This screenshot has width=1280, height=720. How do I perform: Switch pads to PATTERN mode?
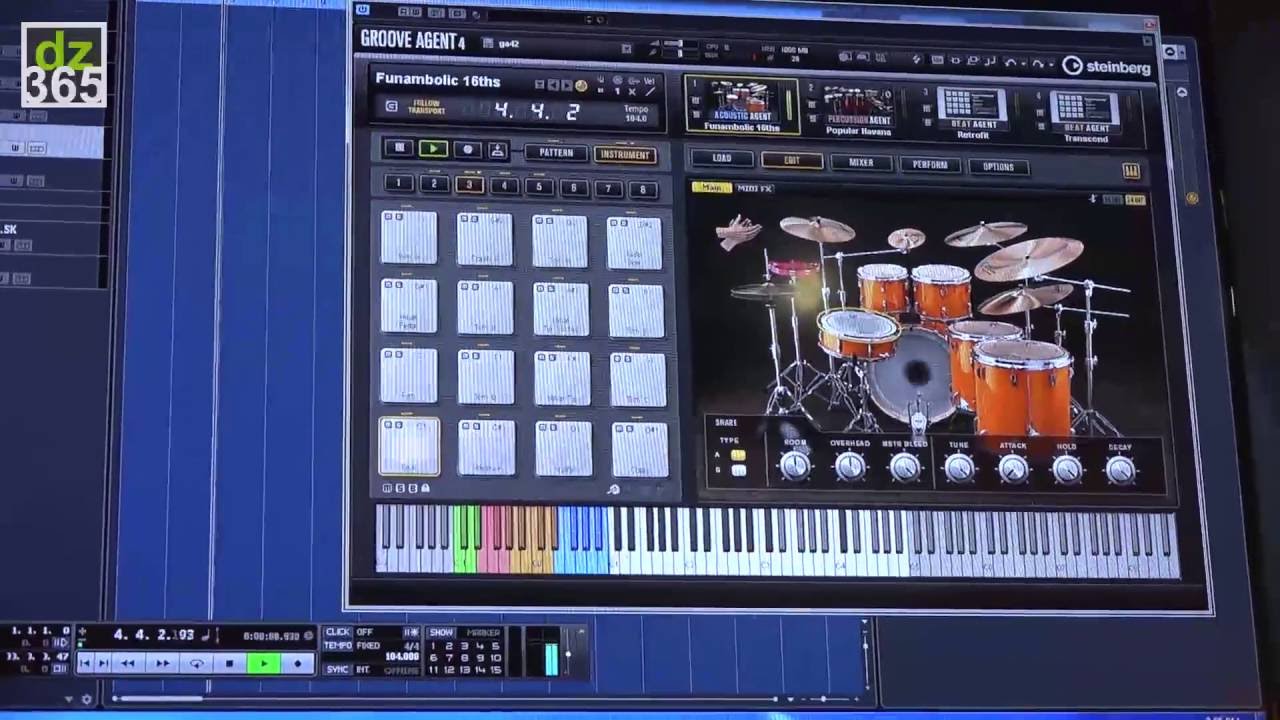pyautogui.click(x=555, y=153)
